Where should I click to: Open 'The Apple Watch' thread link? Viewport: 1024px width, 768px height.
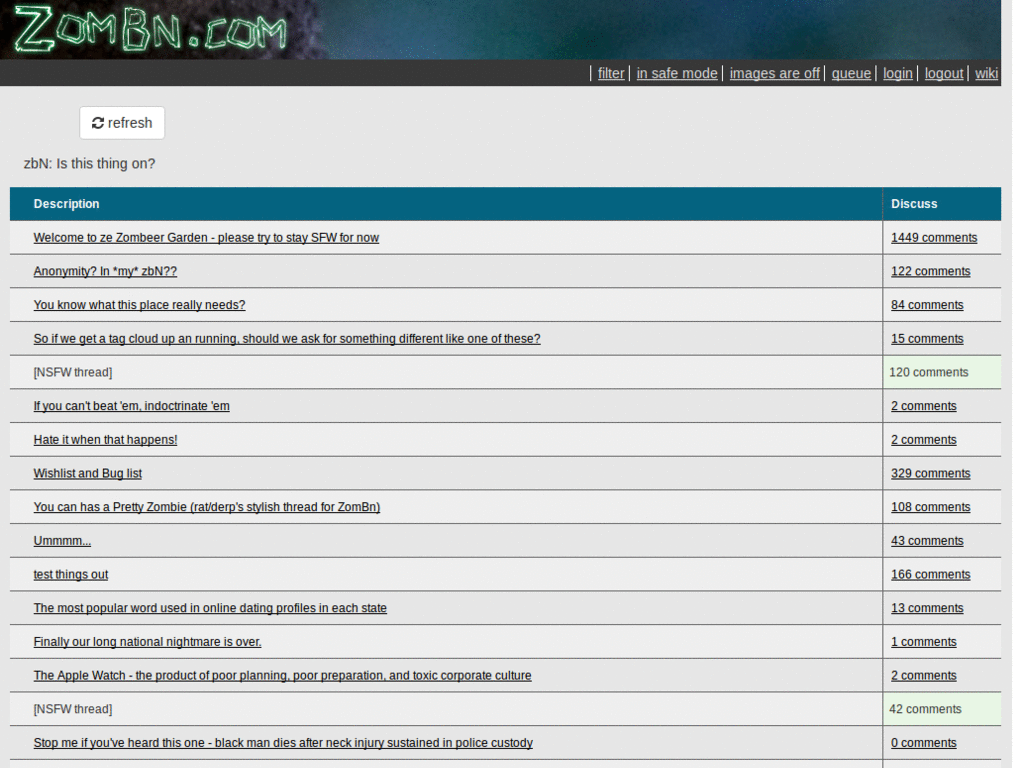click(x=282, y=676)
